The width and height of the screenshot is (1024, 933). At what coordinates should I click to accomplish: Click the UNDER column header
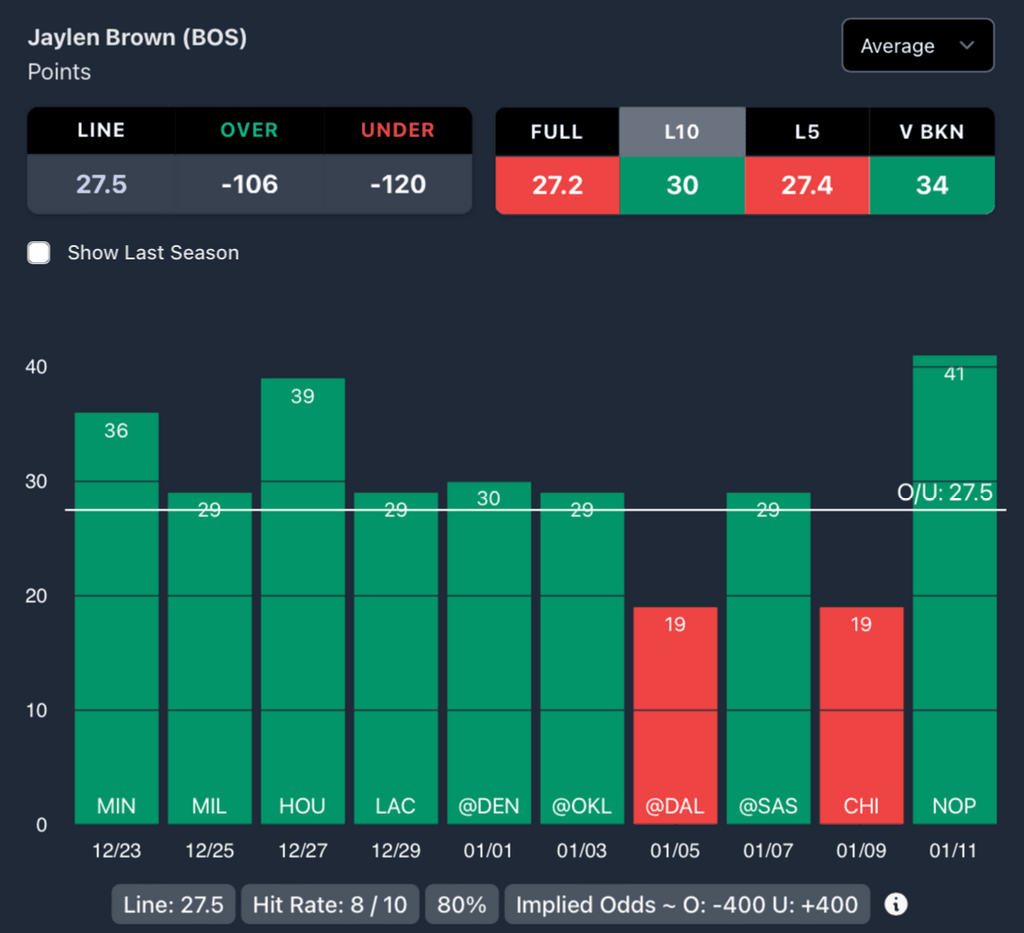pos(398,130)
